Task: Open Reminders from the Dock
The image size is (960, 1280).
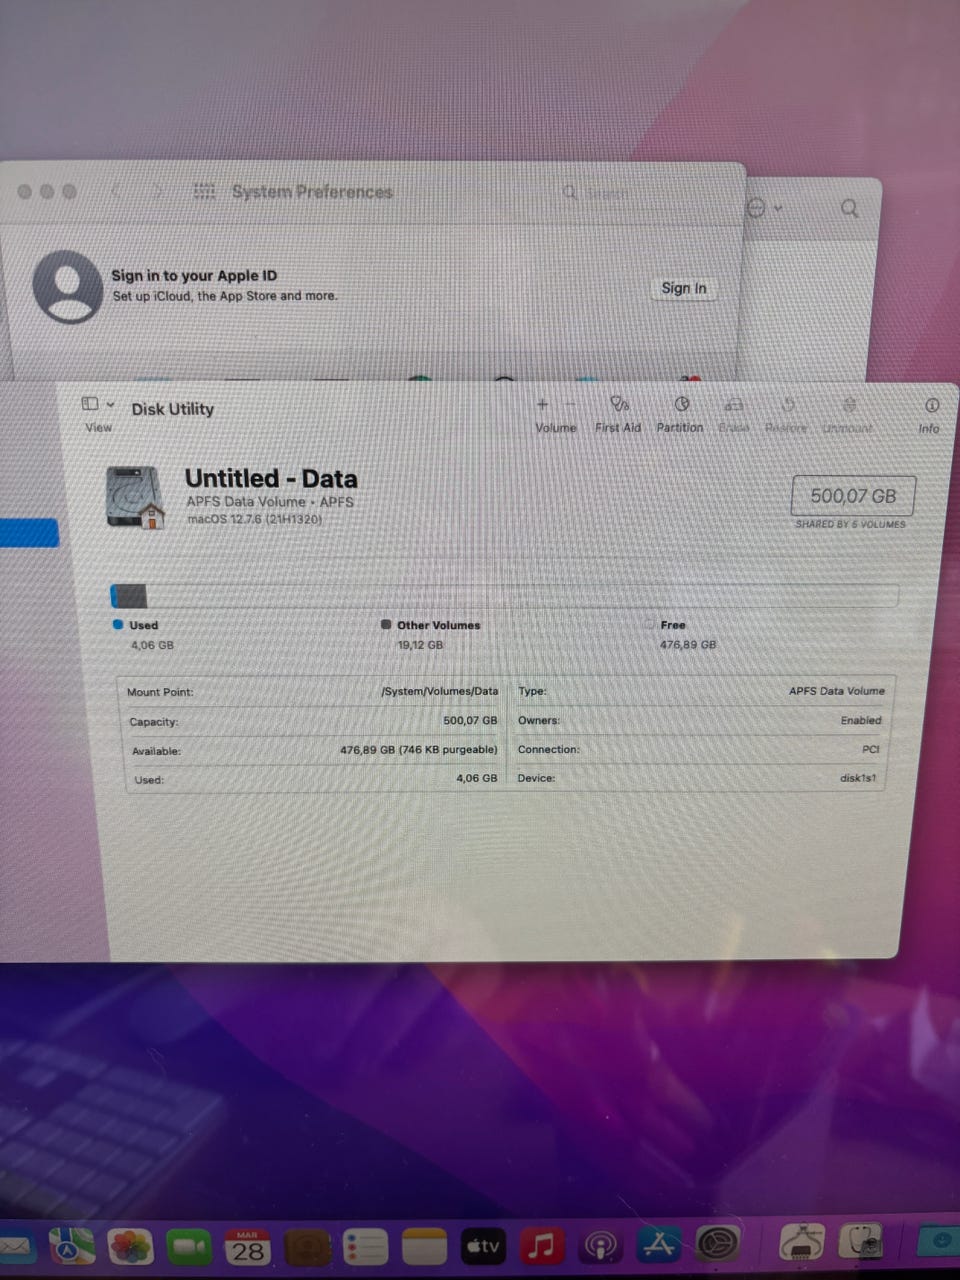Action: click(x=365, y=1246)
